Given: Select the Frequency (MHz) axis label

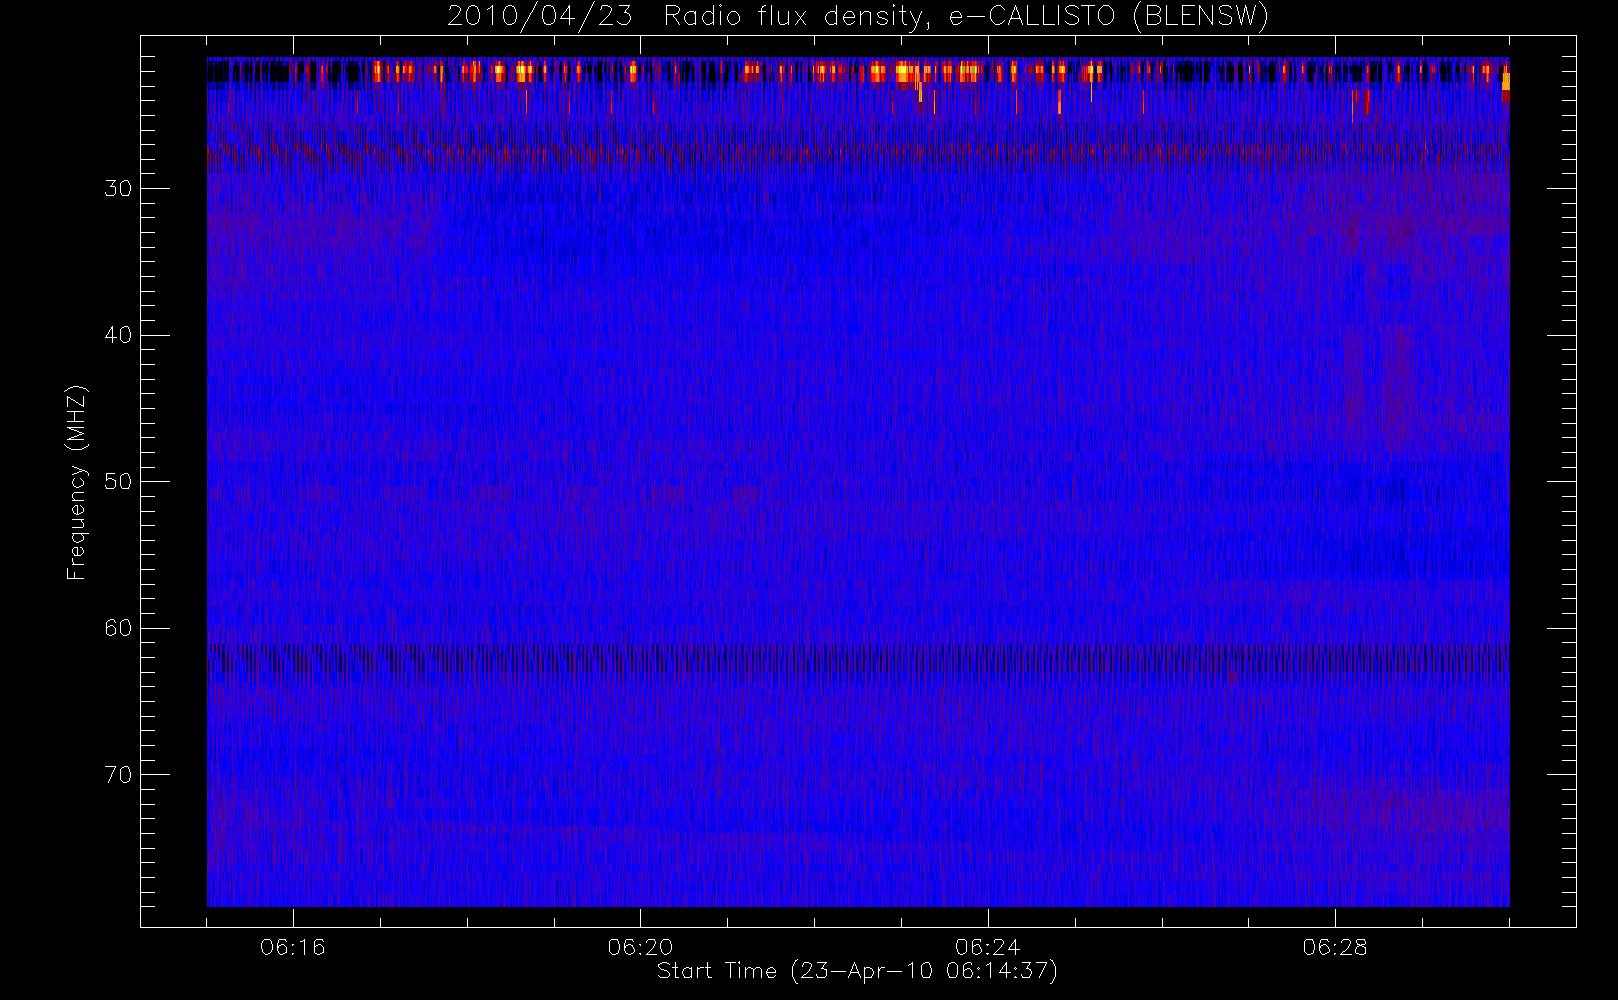Looking at the screenshot, I should click(x=76, y=482).
